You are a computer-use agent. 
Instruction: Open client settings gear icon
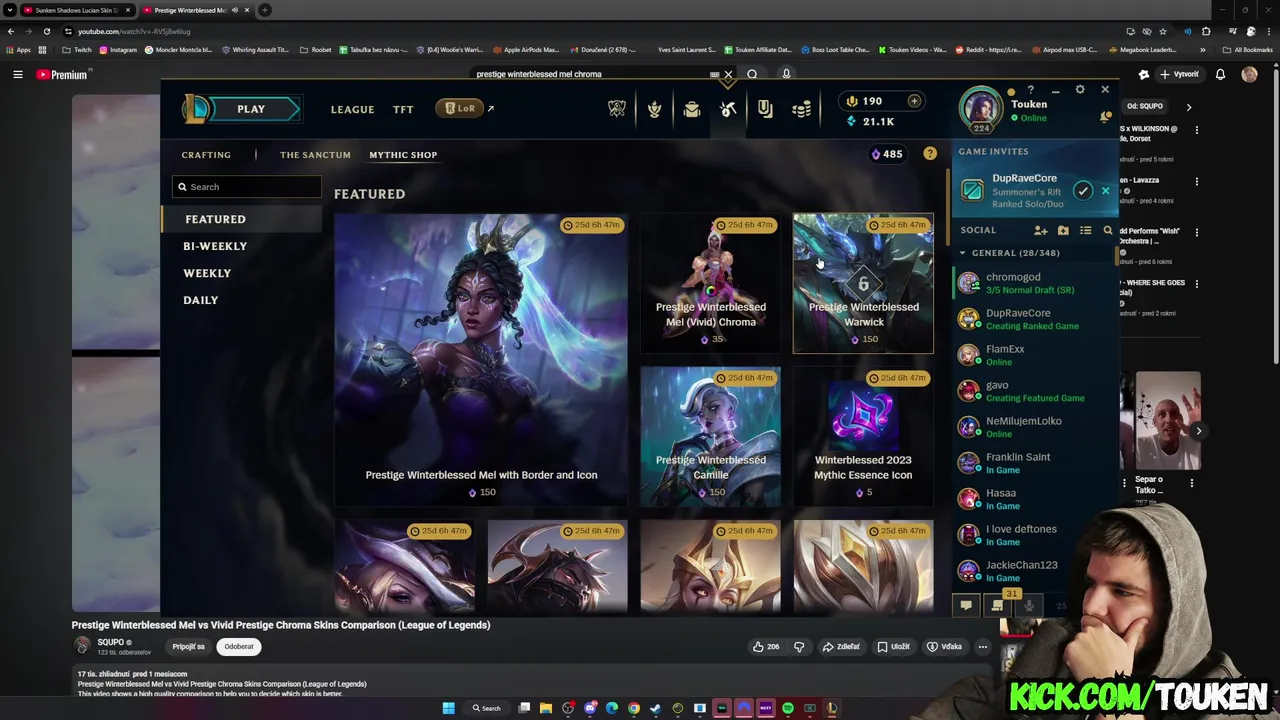click(1080, 90)
